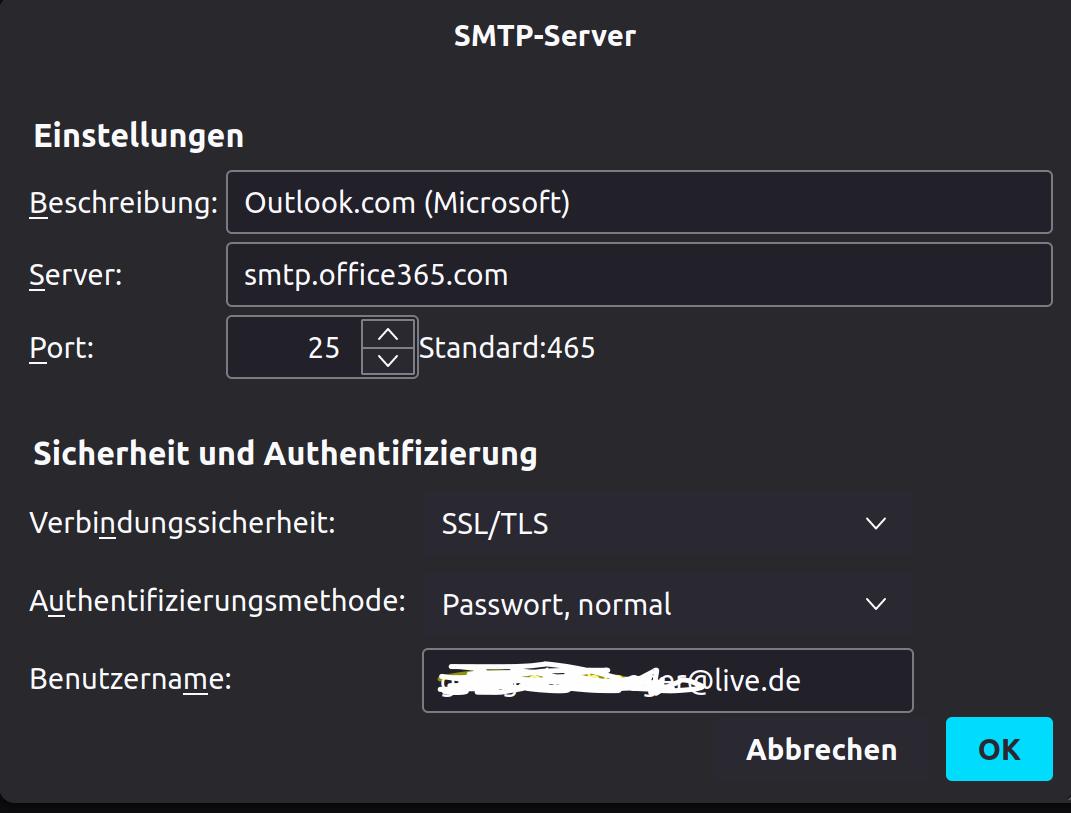
Task: Focus the Server field with smtp.office365.com
Action: click(x=639, y=275)
